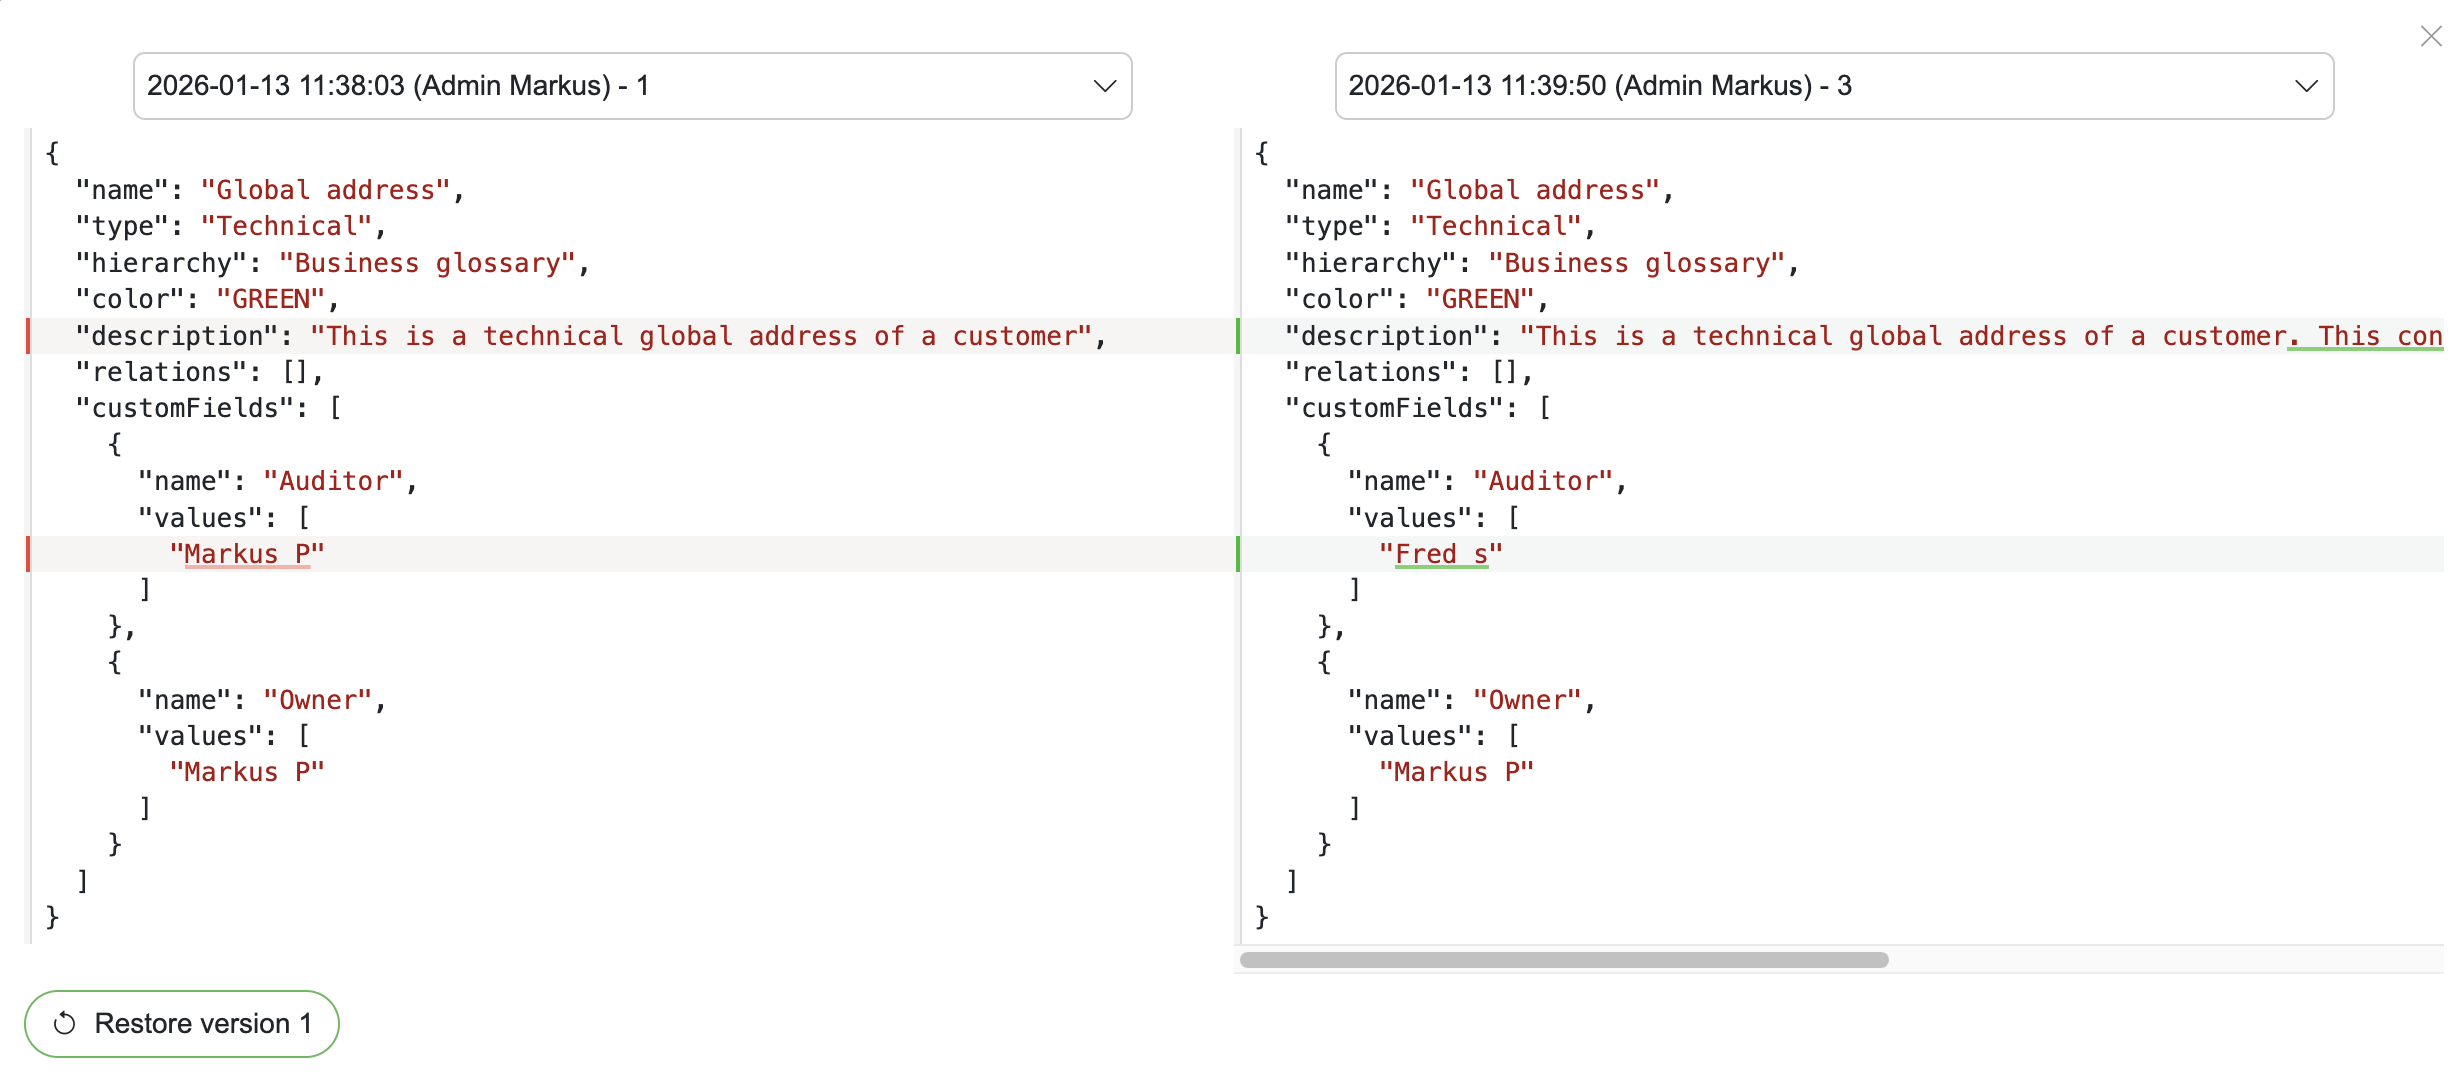
Task: Click "Global address" name in left pane
Action: 325,190
